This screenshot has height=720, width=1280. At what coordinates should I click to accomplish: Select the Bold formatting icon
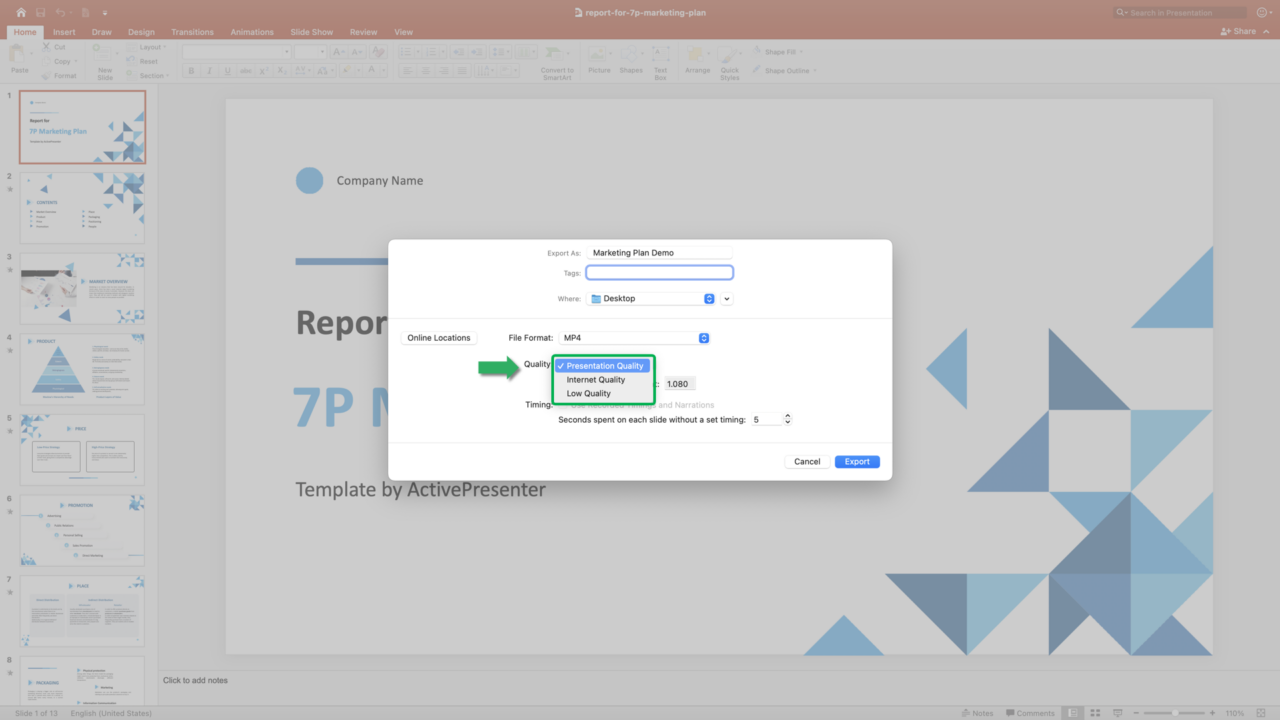pyautogui.click(x=192, y=70)
